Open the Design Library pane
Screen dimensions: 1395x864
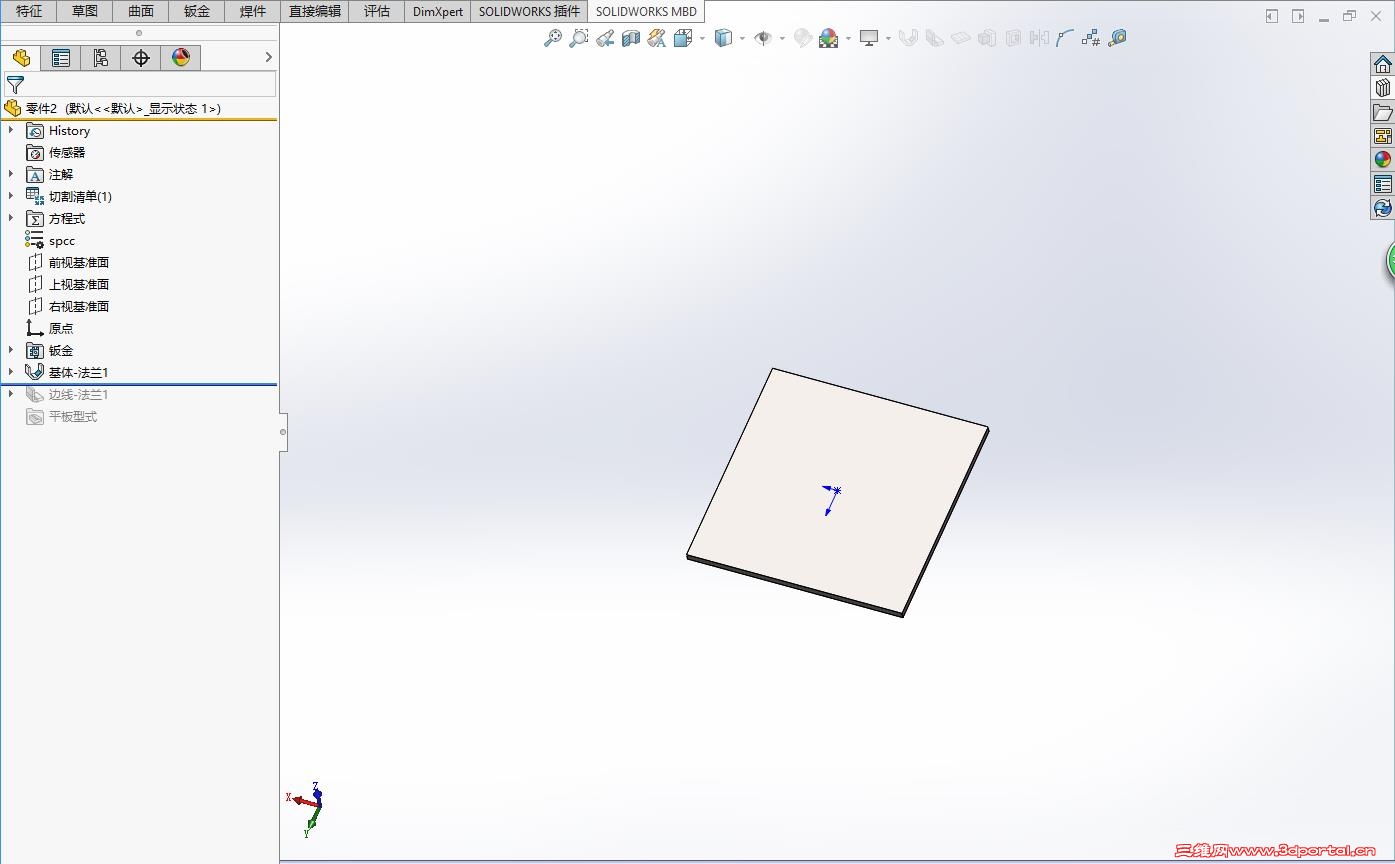[1382, 88]
